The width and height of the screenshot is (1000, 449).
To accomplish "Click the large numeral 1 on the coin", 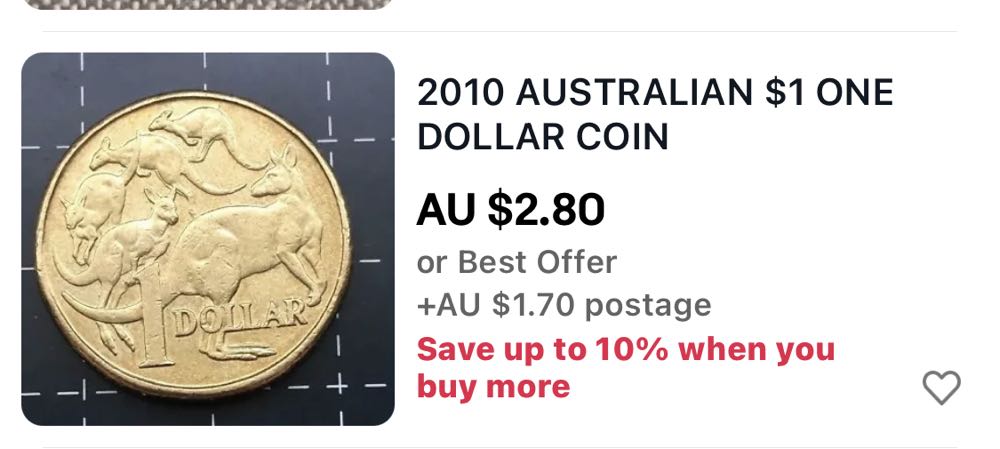I will pos(152,318).
